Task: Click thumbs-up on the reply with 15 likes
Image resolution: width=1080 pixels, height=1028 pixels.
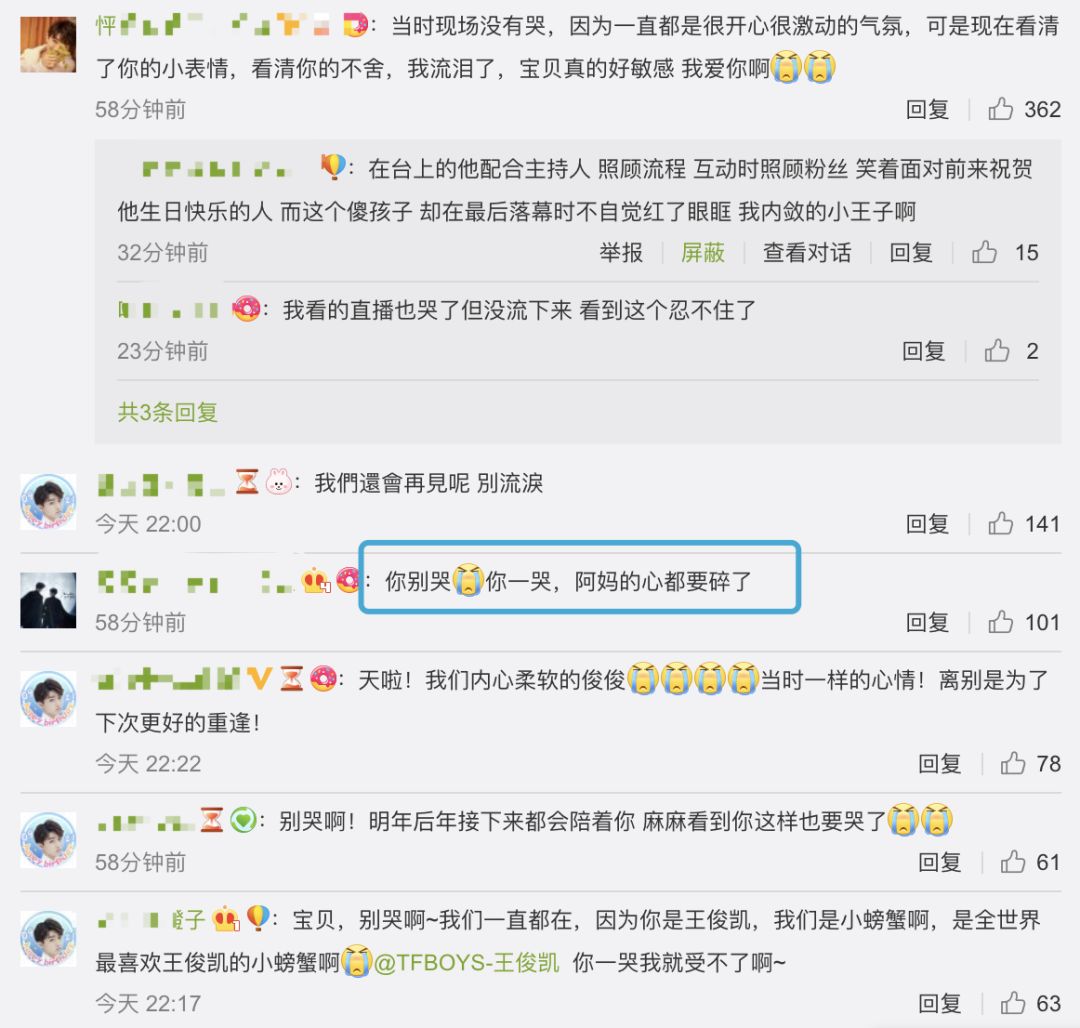Action: (x=984, y=252)
